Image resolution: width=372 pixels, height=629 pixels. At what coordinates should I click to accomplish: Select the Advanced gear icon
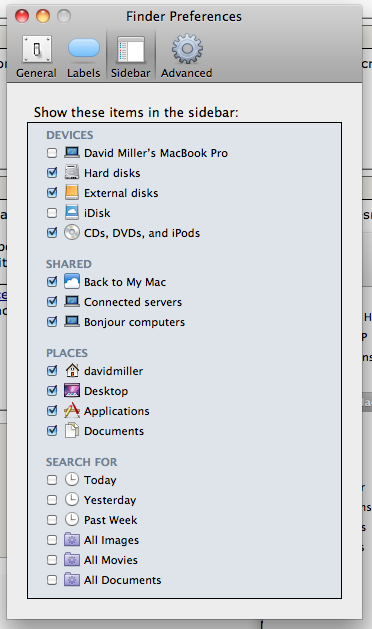[187, 49]
